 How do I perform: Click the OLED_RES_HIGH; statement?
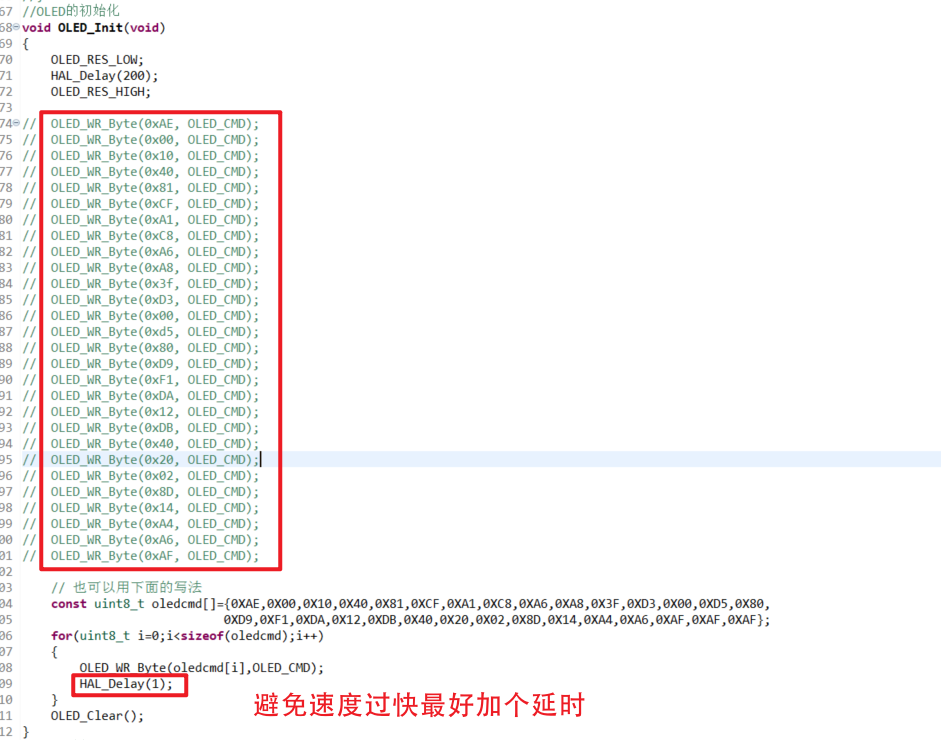pyautogui.click(x=101, y=92)
